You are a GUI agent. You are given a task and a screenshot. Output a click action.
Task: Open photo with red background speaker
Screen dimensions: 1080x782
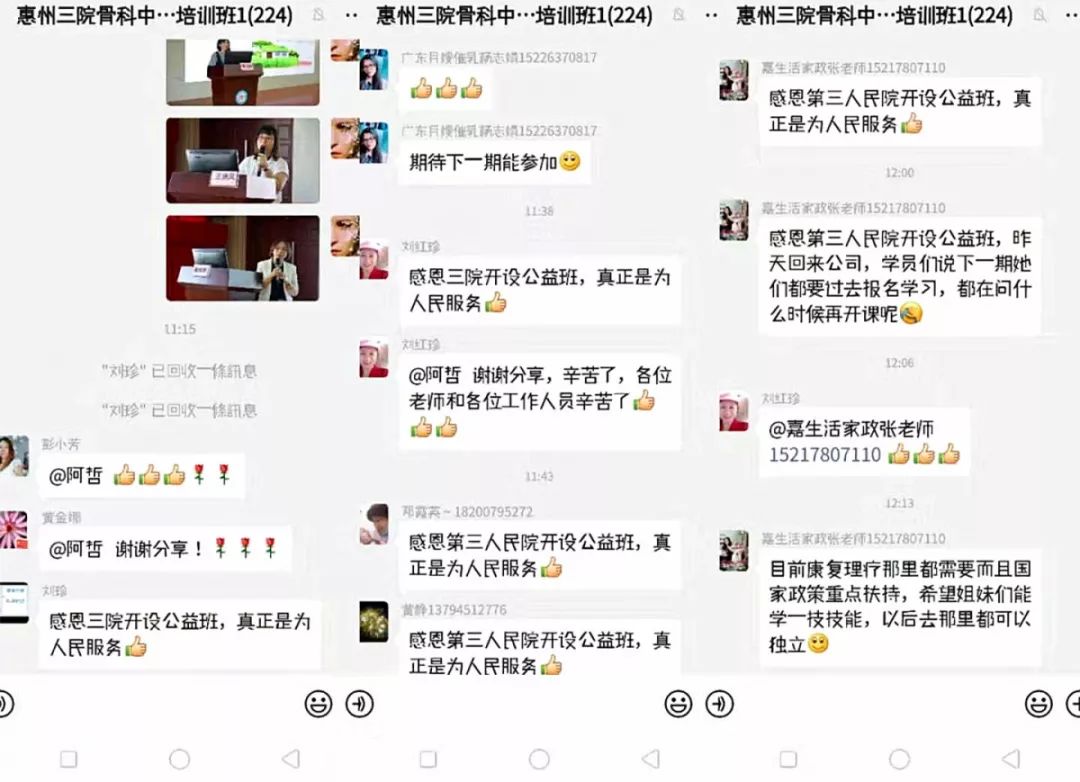coord(242,258)
